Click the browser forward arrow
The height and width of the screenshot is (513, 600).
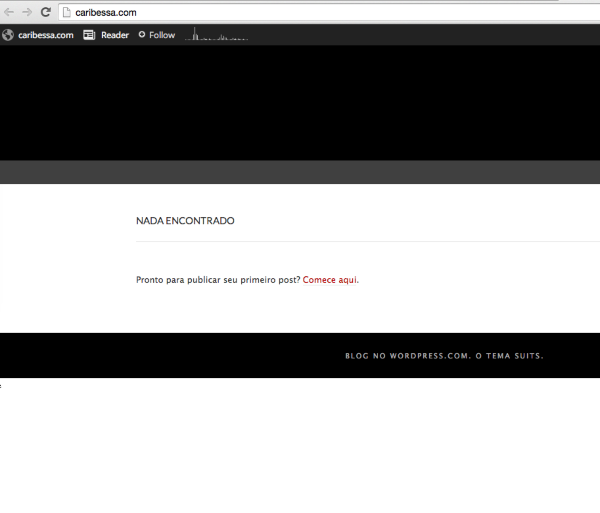tap(27, 12)
